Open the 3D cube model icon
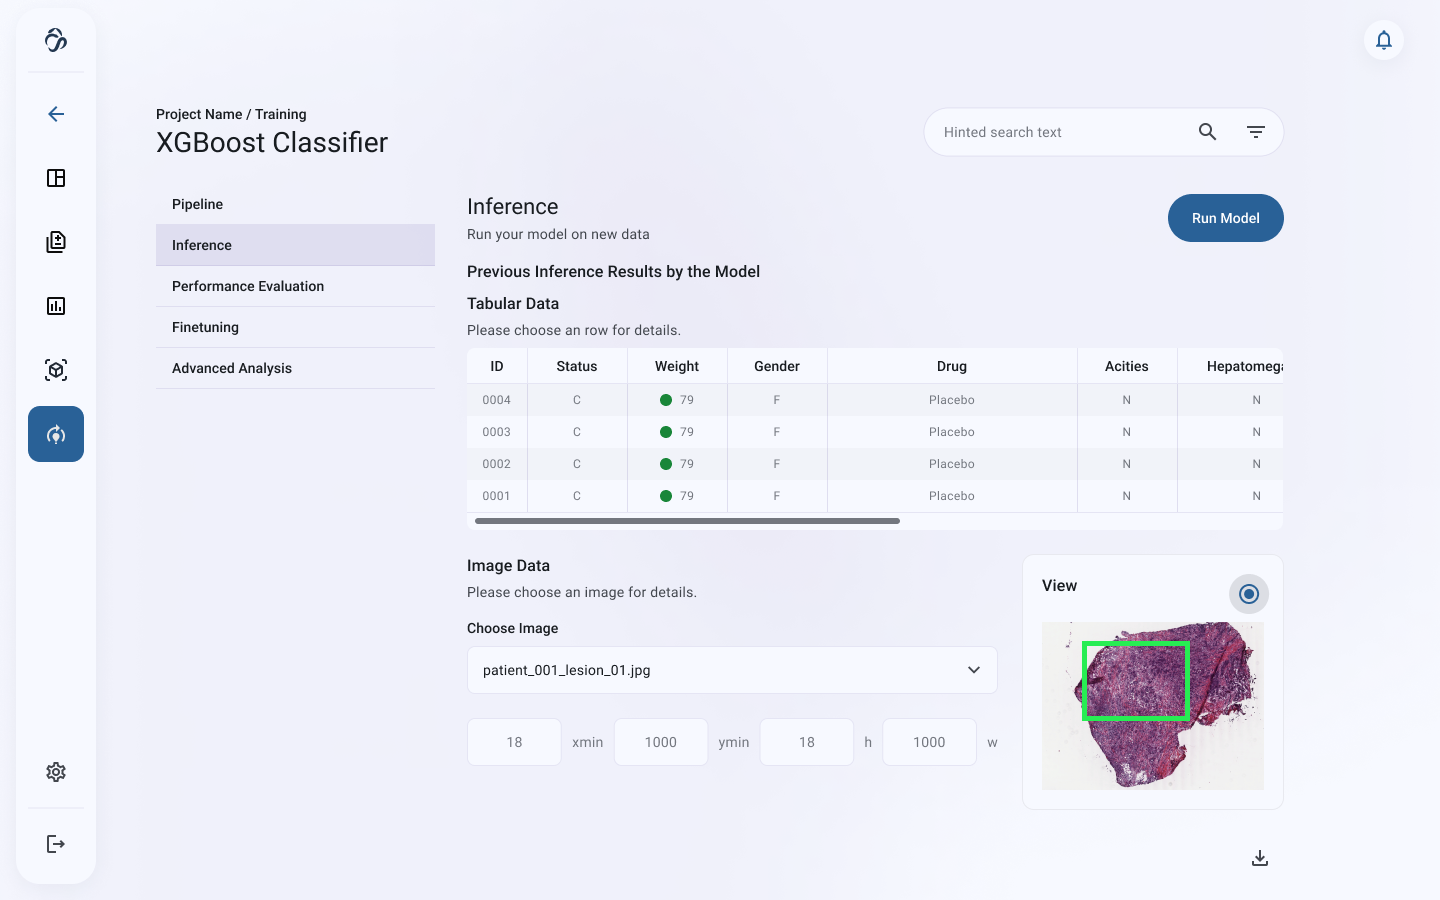The width and height of the screenshot is (1440, 900). 56,370
